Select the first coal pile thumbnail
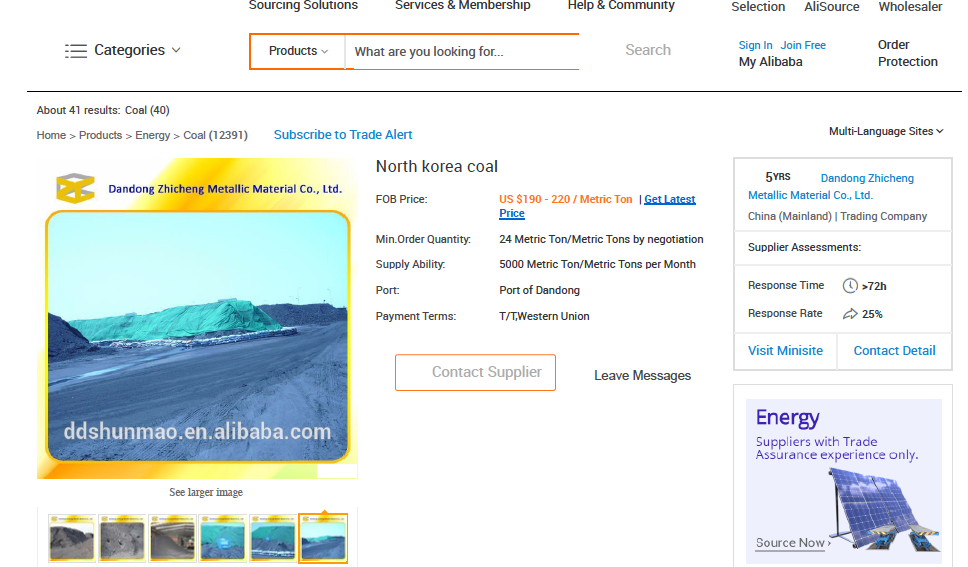 coord(72,538)
